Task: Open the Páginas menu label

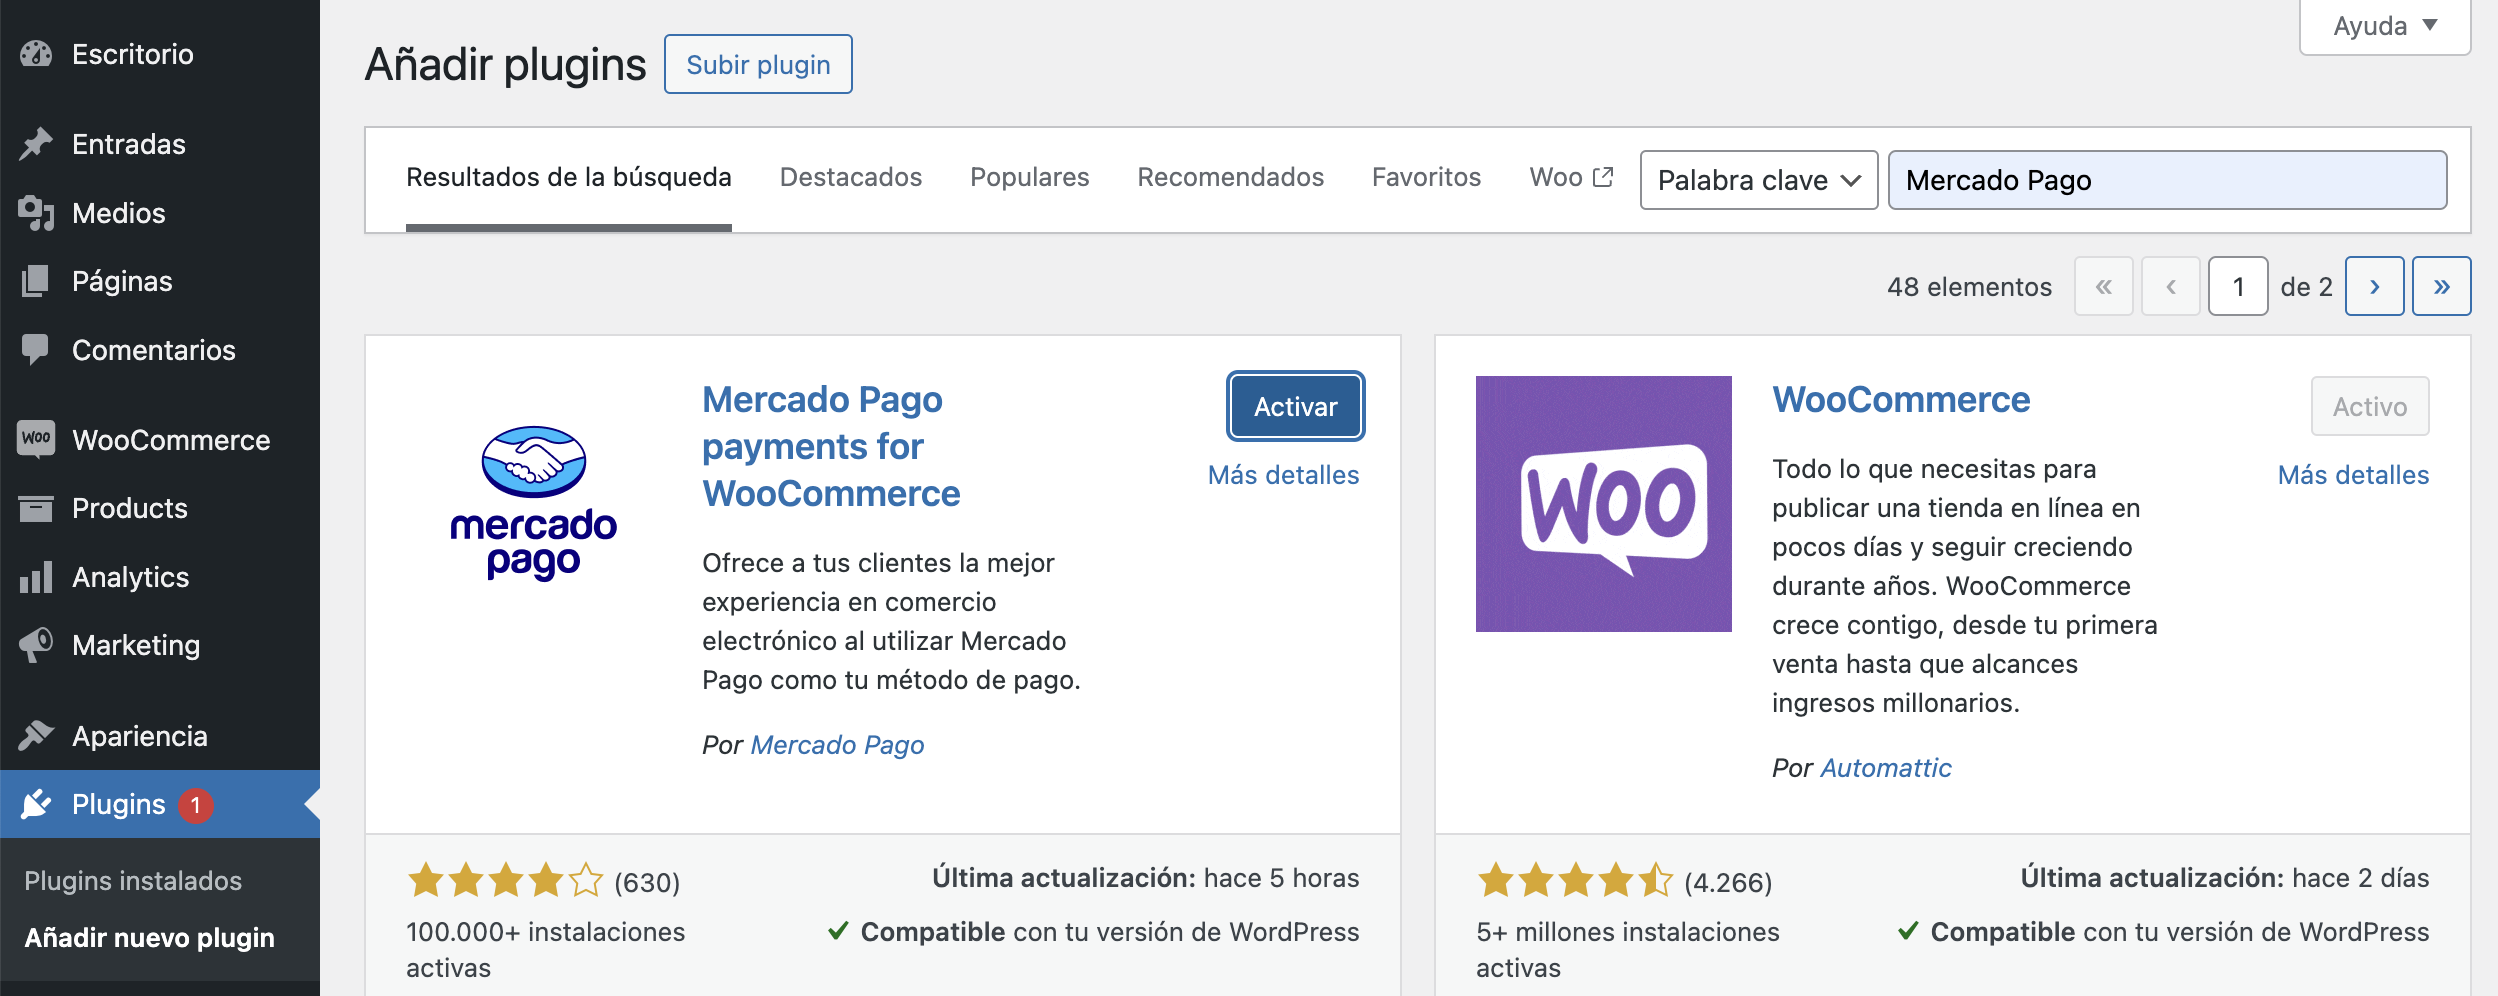Action: point(122,281)
